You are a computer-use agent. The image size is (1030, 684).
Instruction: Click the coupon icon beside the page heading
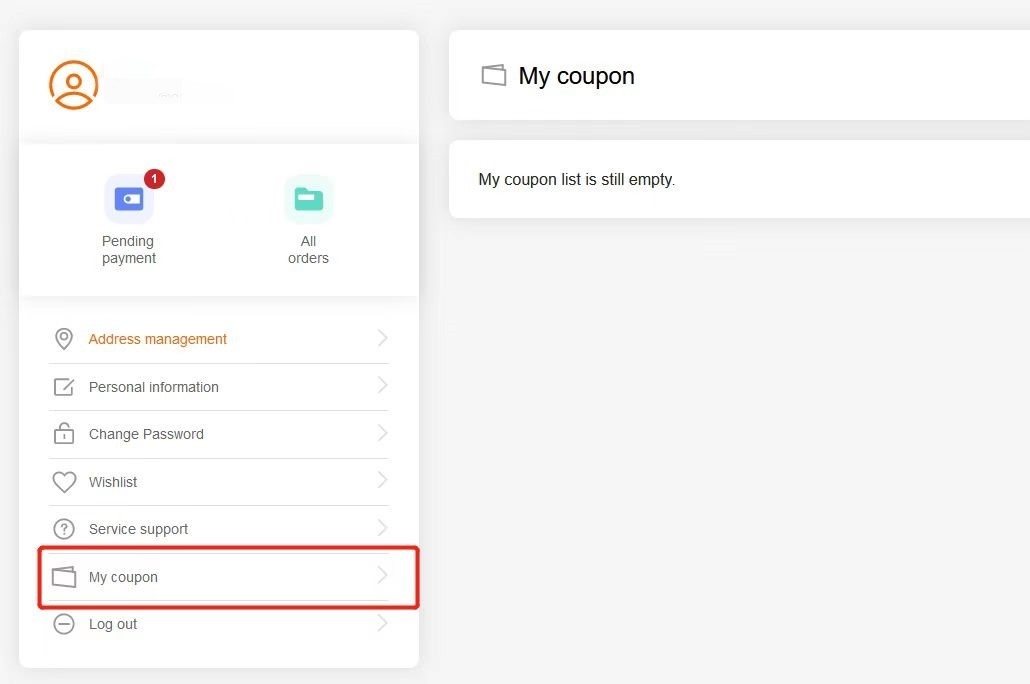click(x=494, y=75)
